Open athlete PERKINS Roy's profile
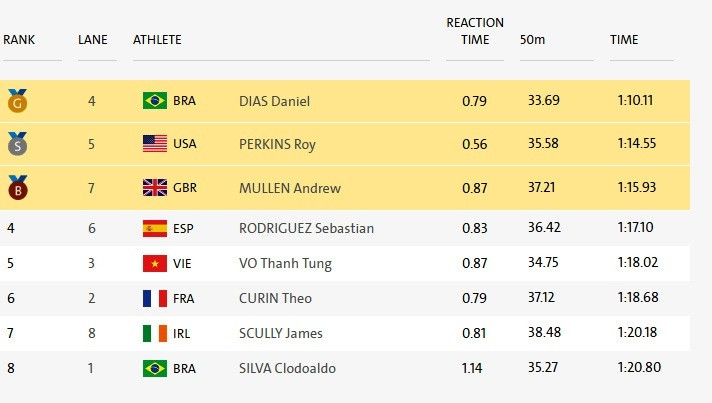 [277, 144]
